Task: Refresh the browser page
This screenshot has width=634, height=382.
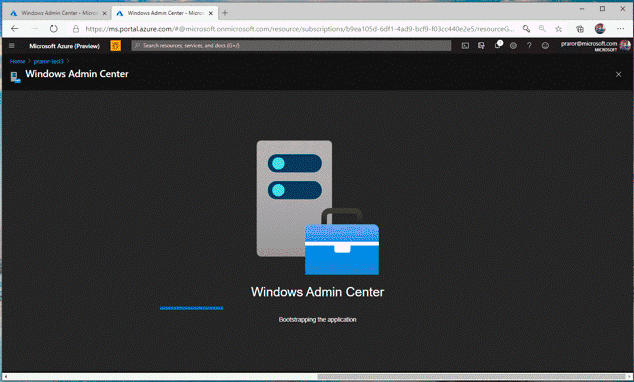Action: (x=53, y=29)
